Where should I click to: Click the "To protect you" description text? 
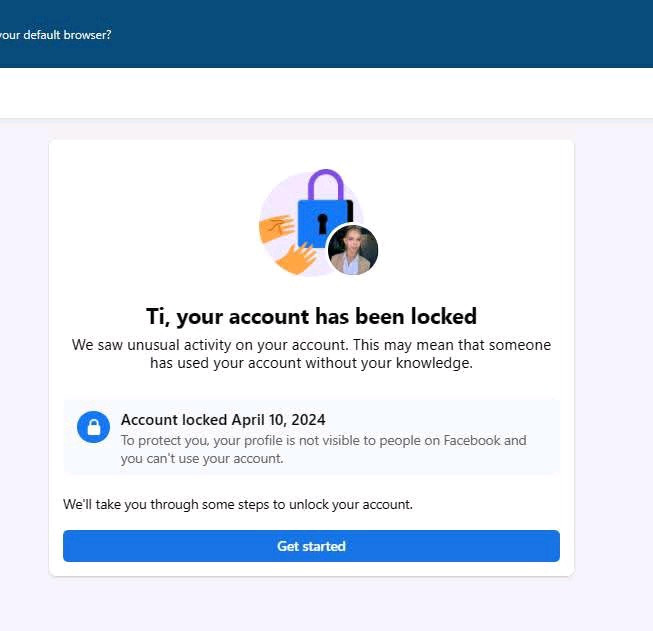coord(323,449)
